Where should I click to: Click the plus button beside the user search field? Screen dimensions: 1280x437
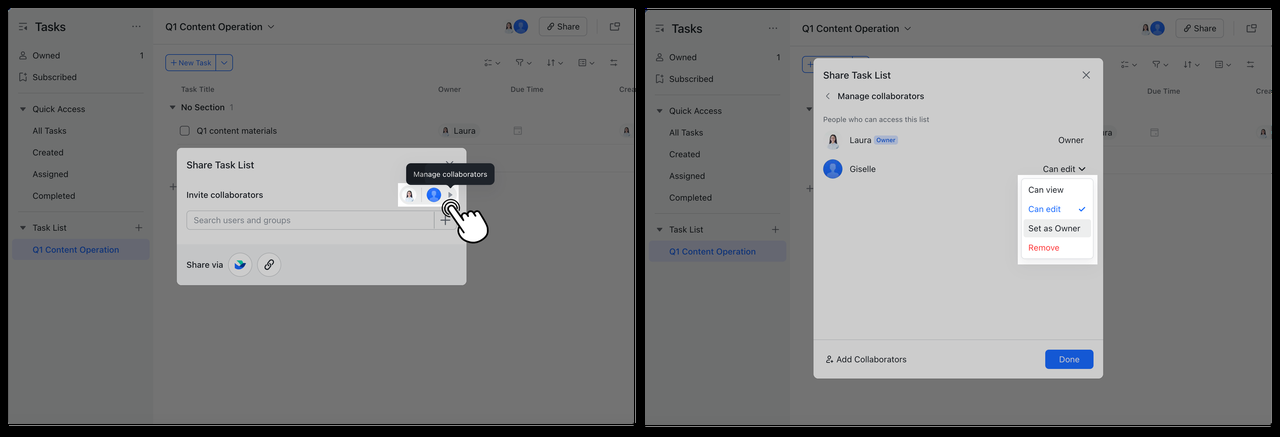pos(445,221)
